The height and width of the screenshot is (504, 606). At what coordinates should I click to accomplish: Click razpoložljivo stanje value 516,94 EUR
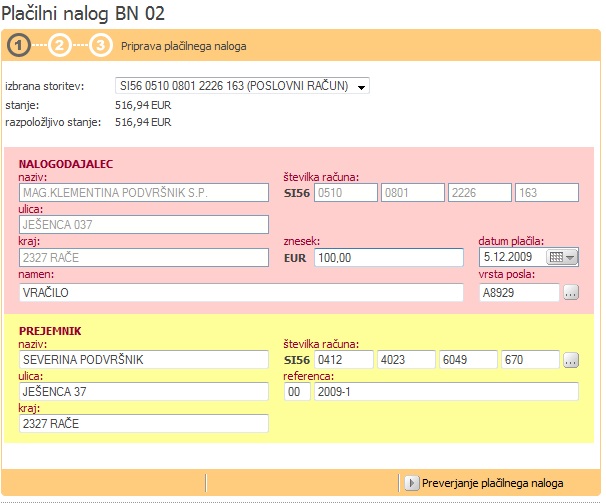[x=143, y=122]
